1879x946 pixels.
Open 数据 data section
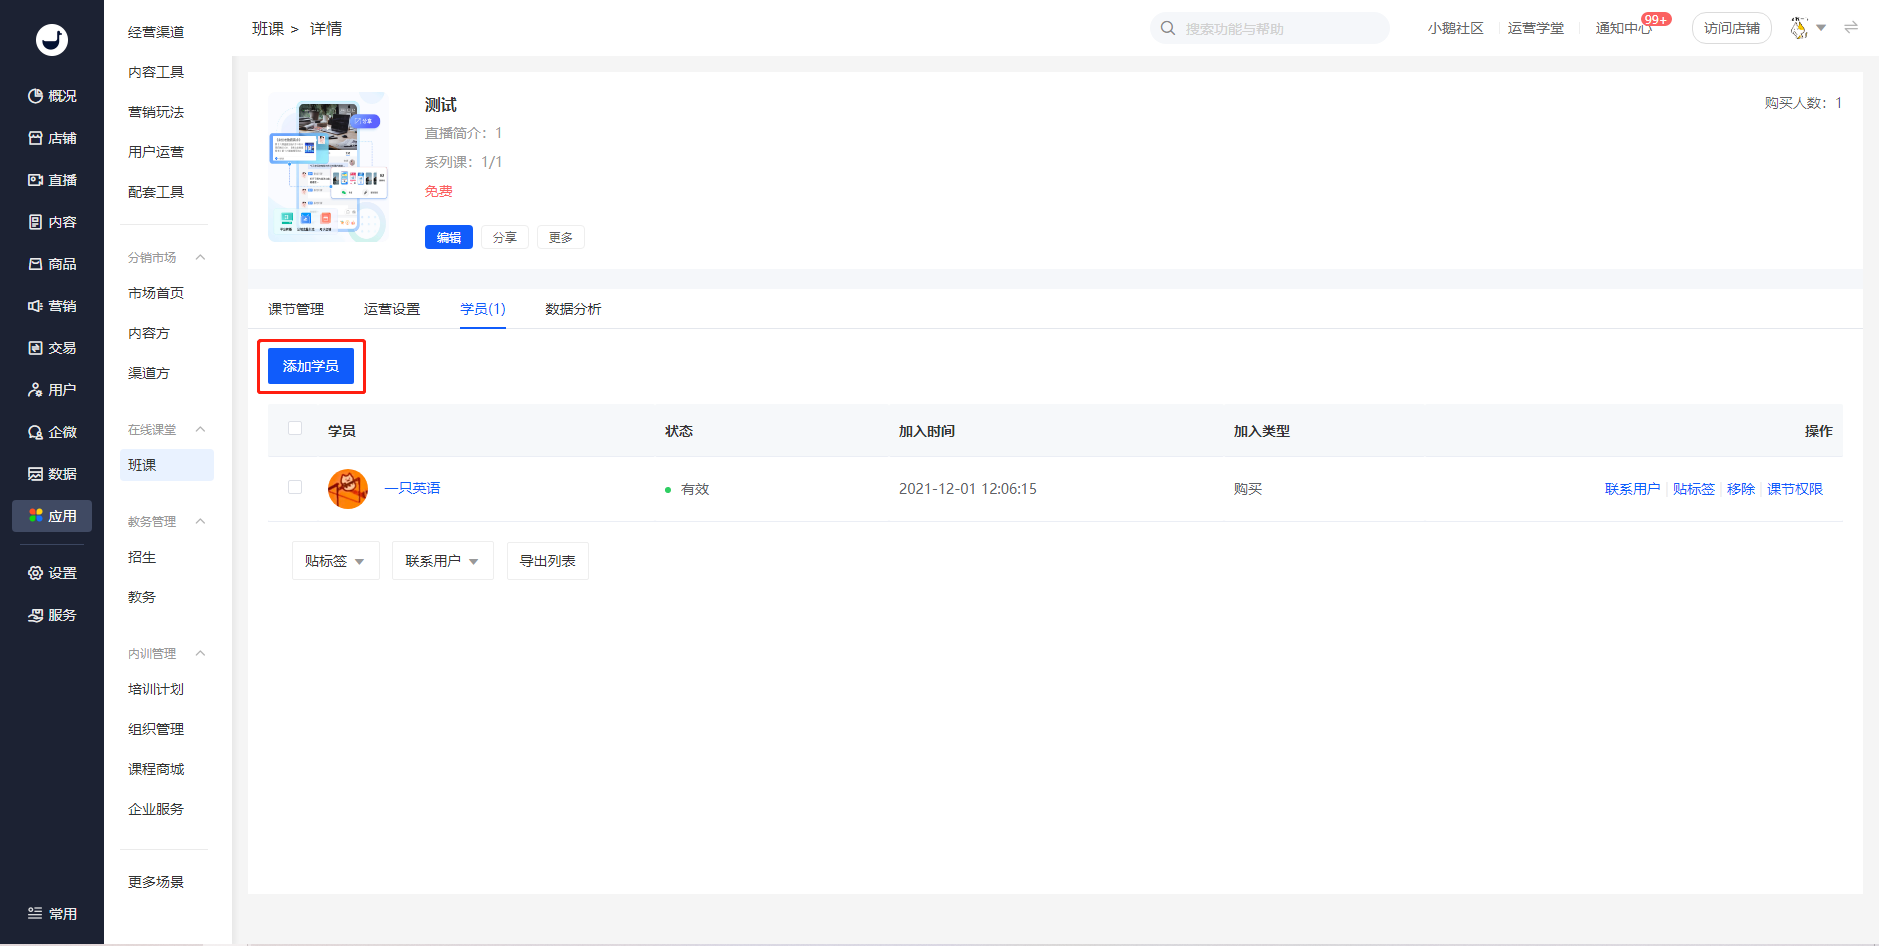click(x=52, y=474)
